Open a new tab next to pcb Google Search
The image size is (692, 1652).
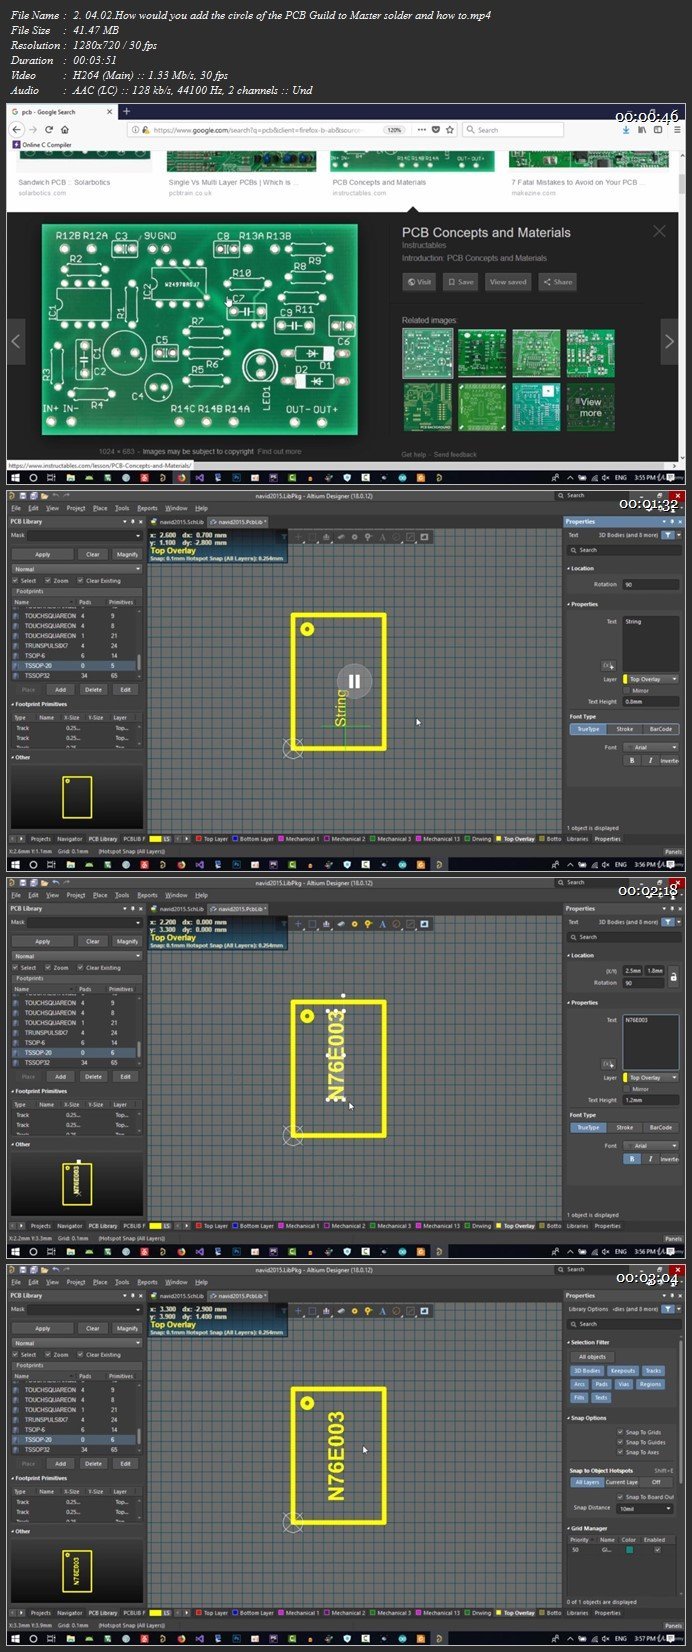127,112
